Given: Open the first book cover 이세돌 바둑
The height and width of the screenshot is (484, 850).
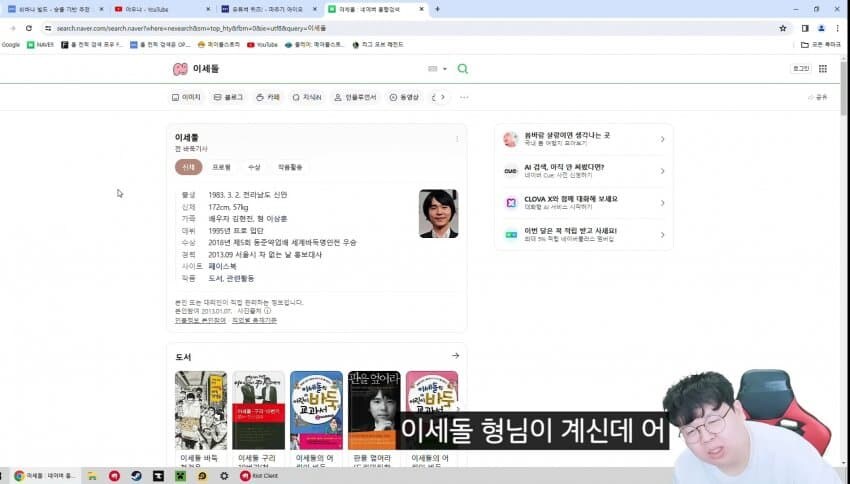Looking at the screenshot, I should [x=201, y=410].
